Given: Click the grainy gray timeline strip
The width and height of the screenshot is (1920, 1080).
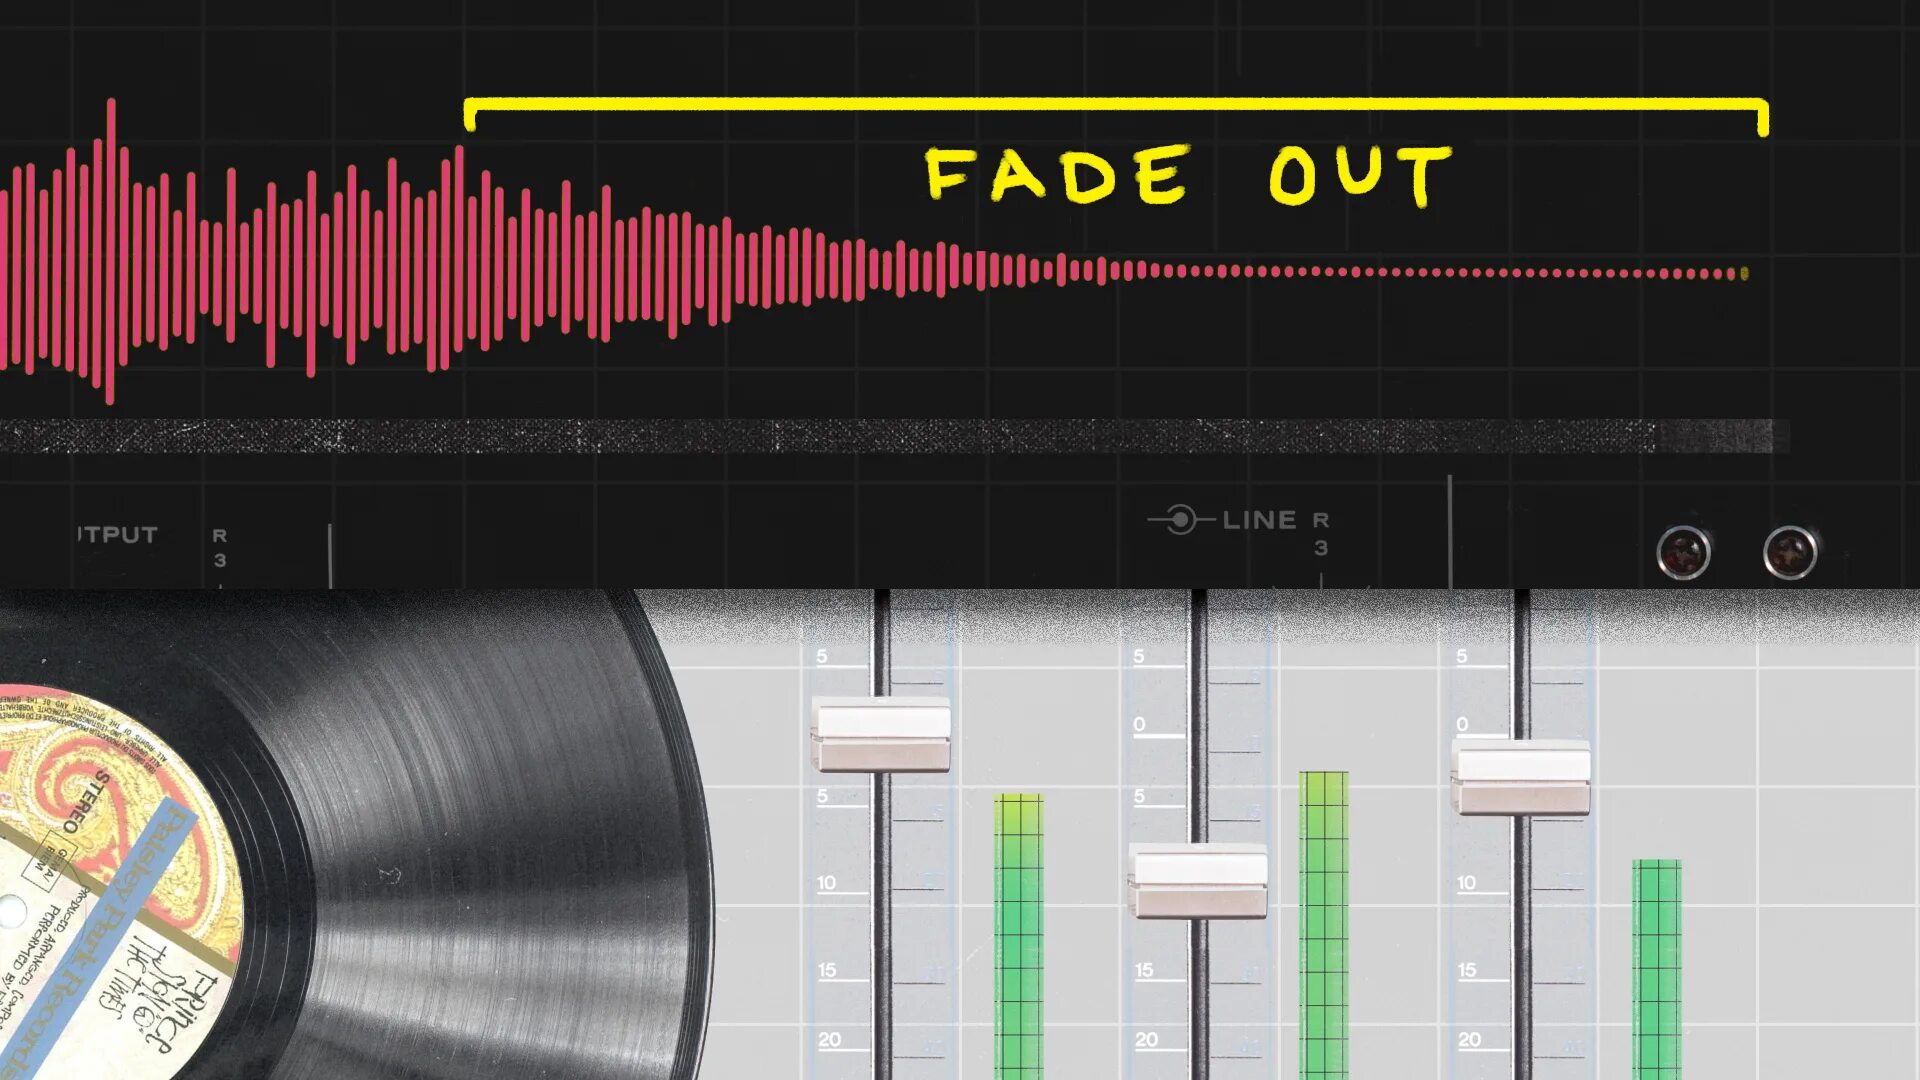Looking at the screenshot, I should pyautogui.click(x=895, y=436).
